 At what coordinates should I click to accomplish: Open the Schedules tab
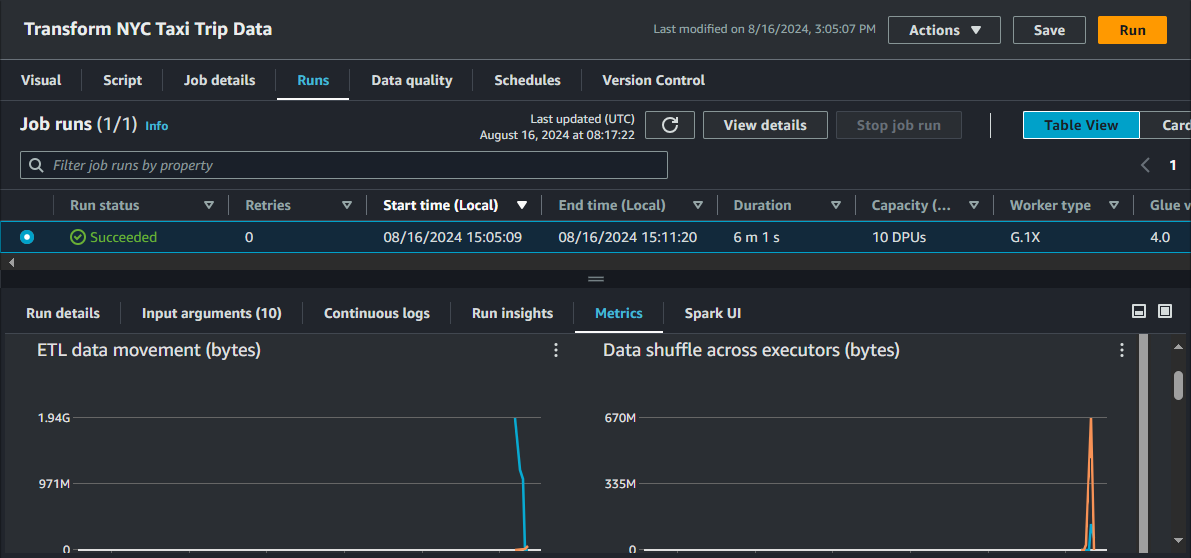point(527,80)
